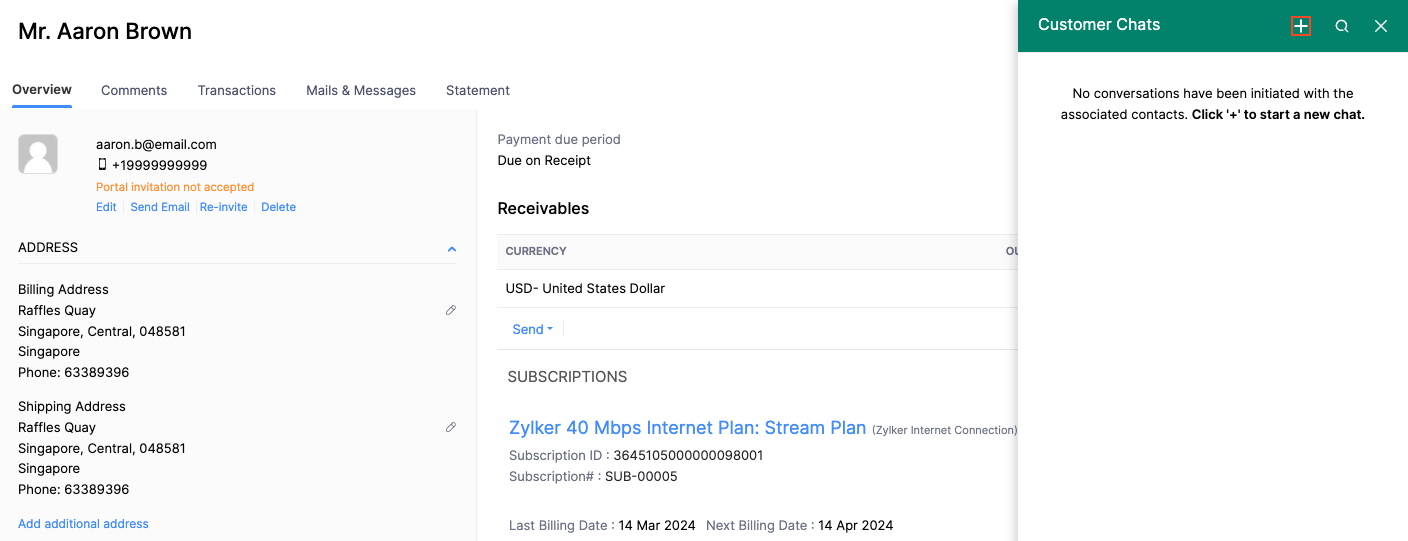Start a new chat with plus icon
This screenshot has height=541, width=1408.
pos(1300,26)
